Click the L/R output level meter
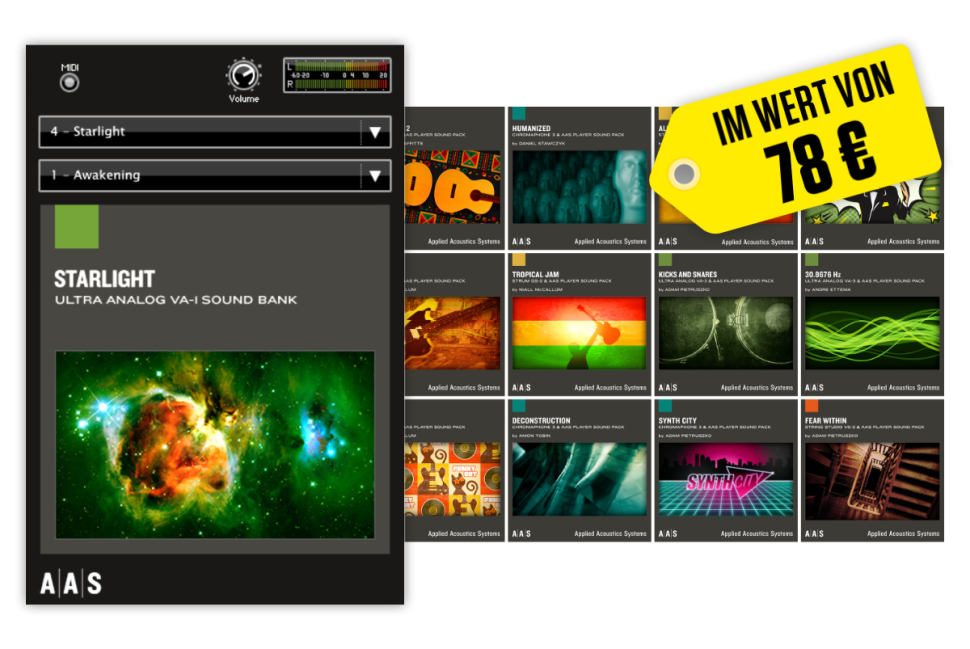Screen dimensions: 970x649 tap(337, 75)
